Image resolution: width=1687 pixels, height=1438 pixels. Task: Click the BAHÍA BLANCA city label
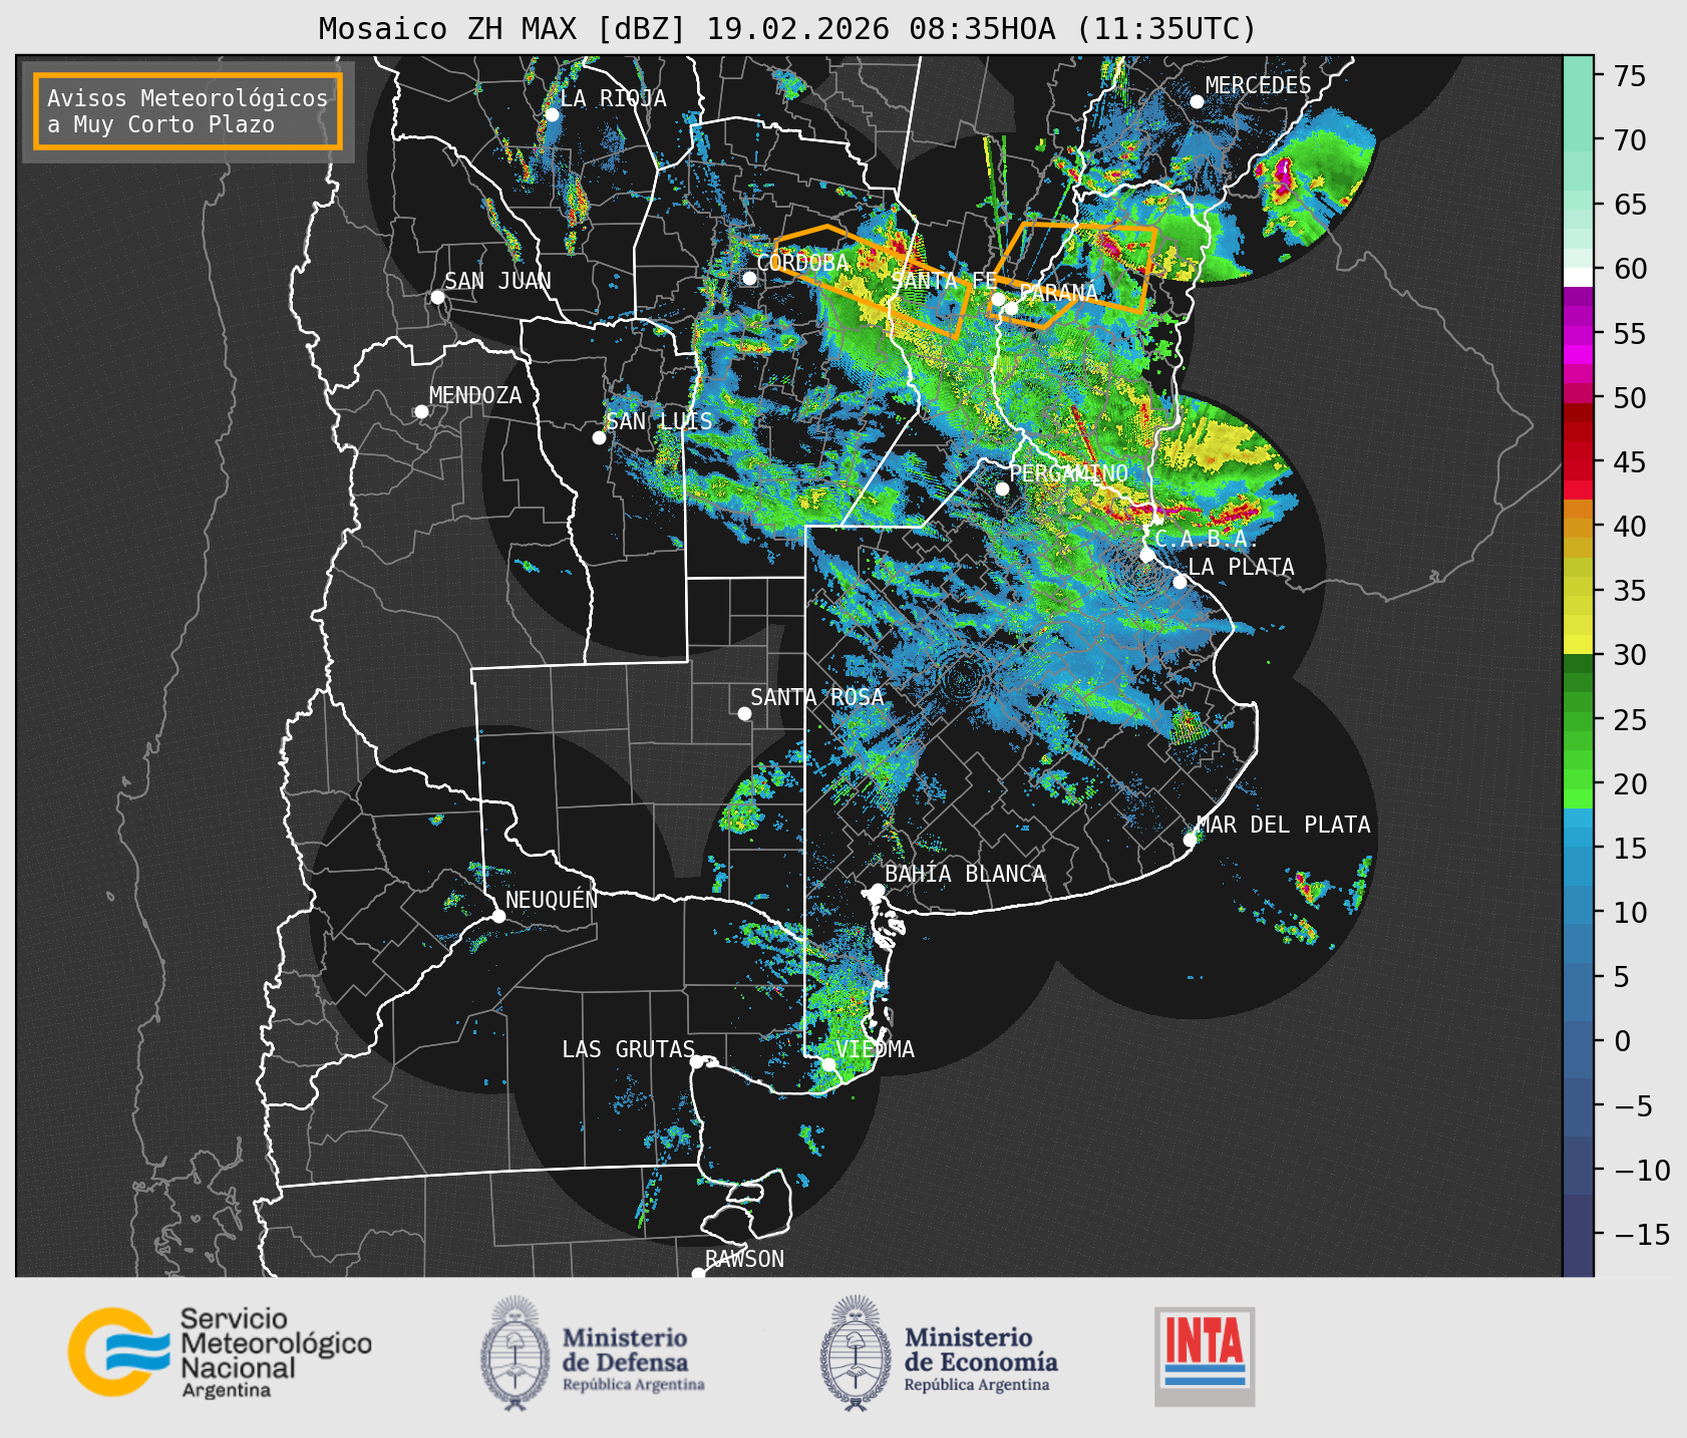[x=965, y=874]
